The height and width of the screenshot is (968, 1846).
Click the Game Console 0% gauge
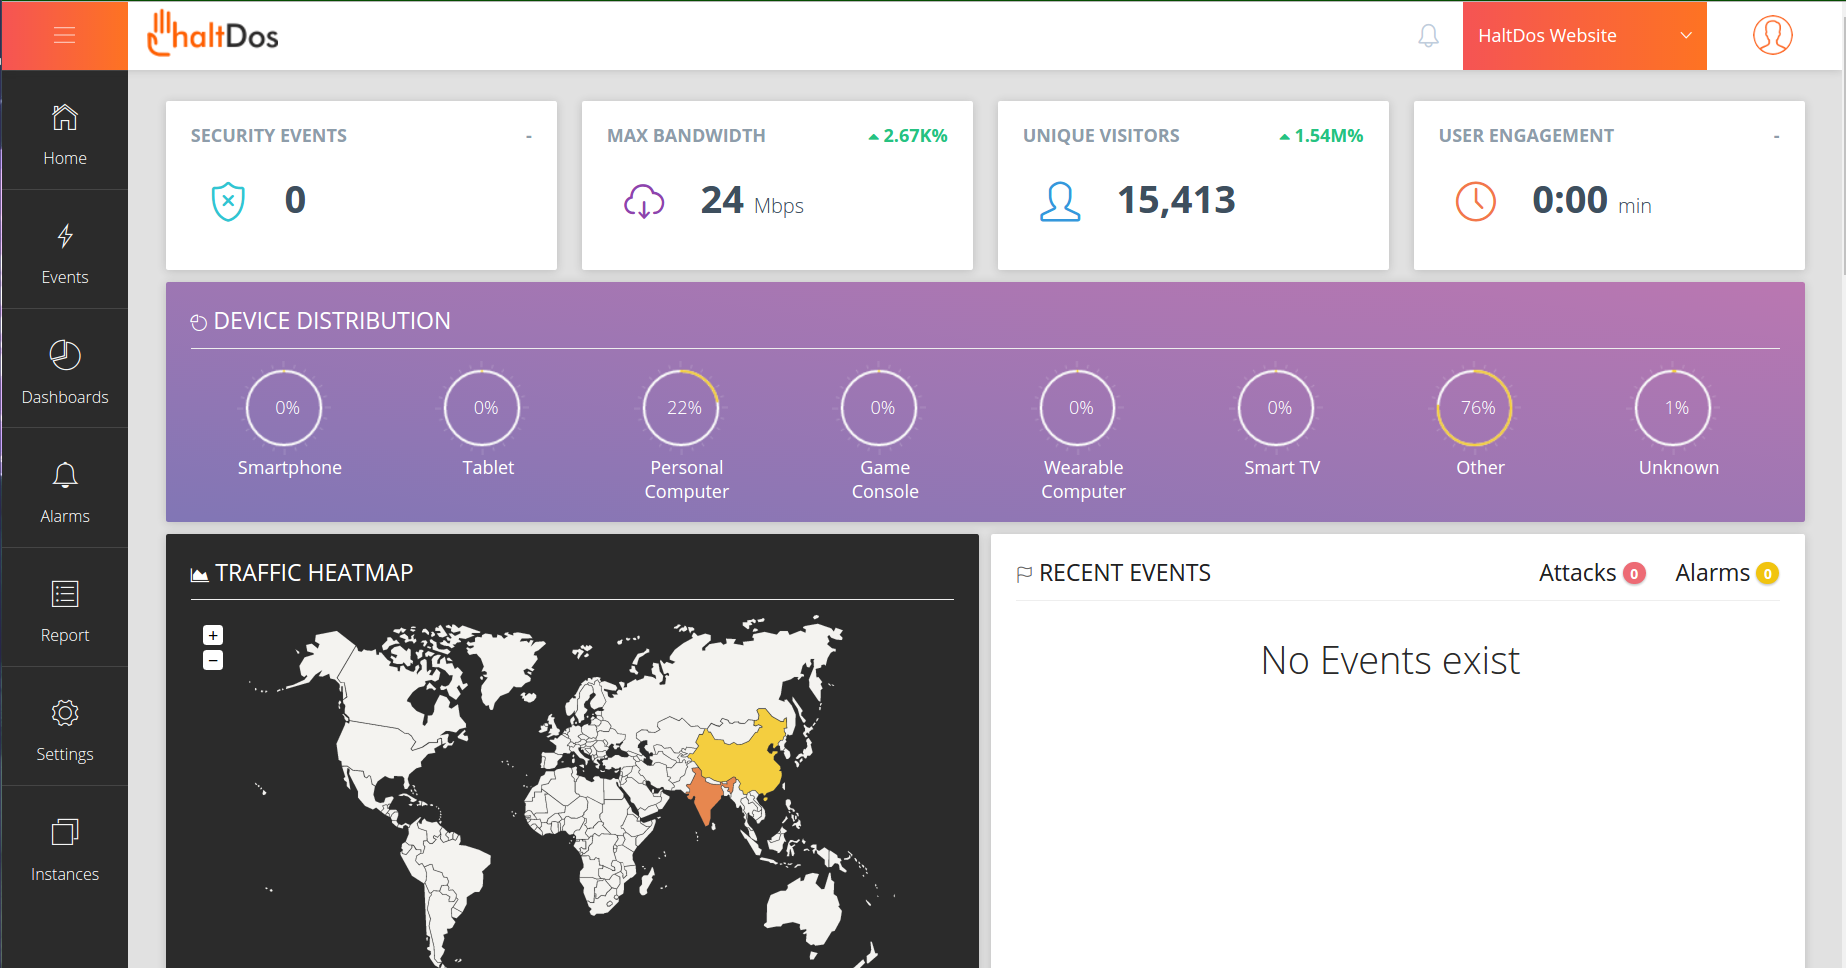pos(880,408)
